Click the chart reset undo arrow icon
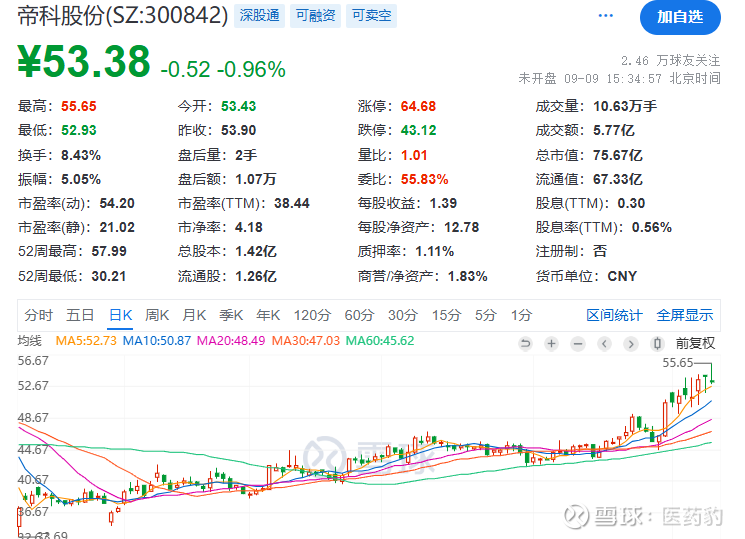This screenshot has height=539, width=745. click(x=525, y=343)
